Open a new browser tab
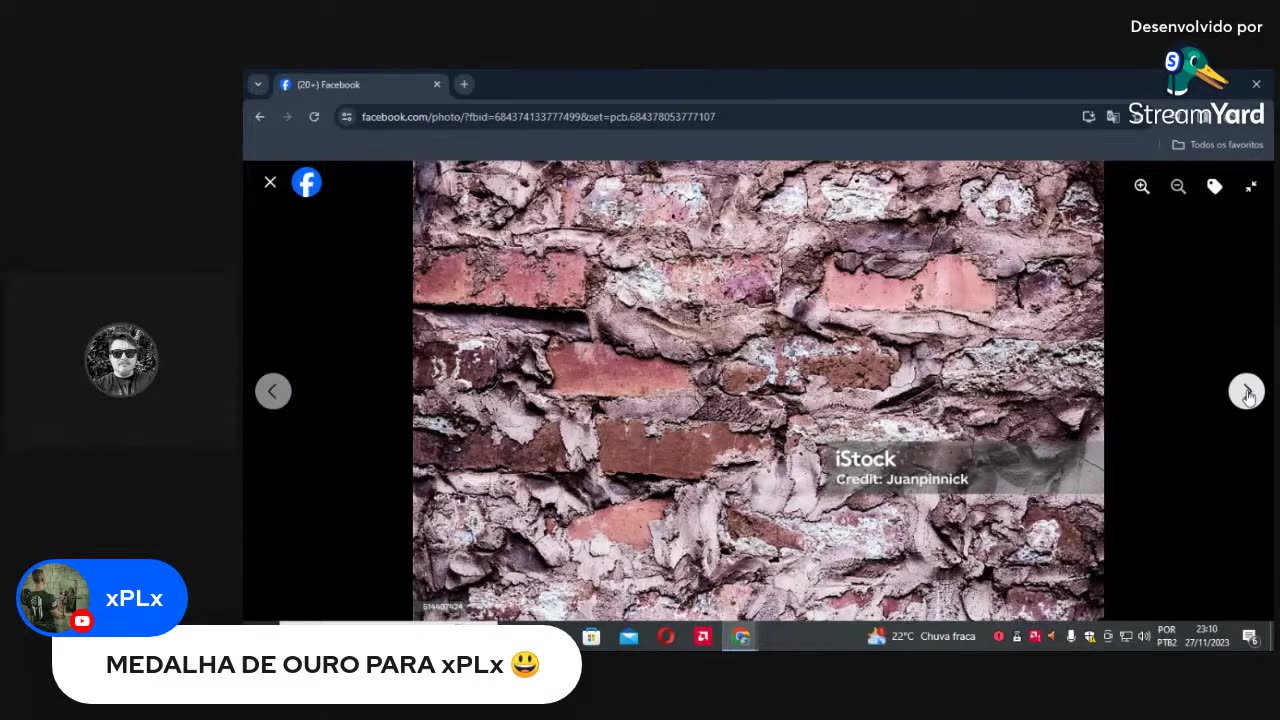This screenshot has height=720, width=1280. click(464, 85)
